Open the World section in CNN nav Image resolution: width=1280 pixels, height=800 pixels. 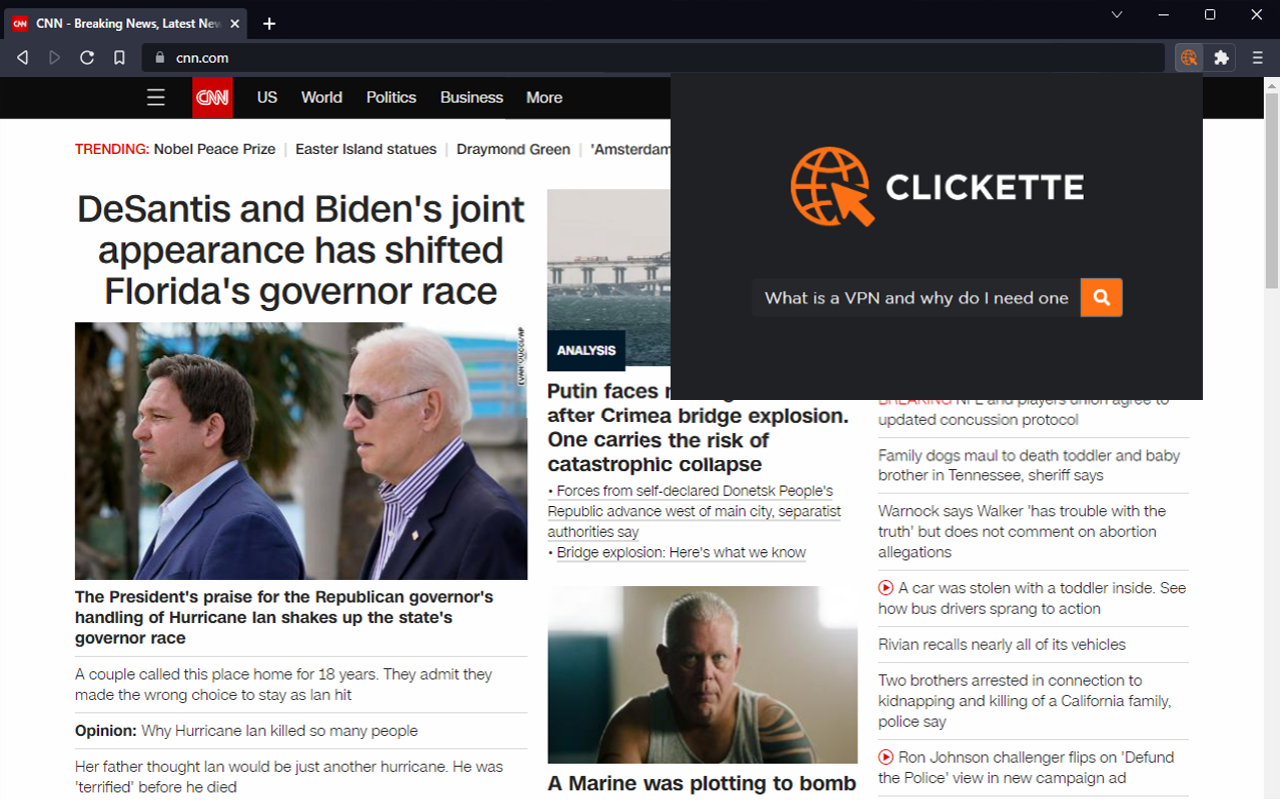(322, 97)
